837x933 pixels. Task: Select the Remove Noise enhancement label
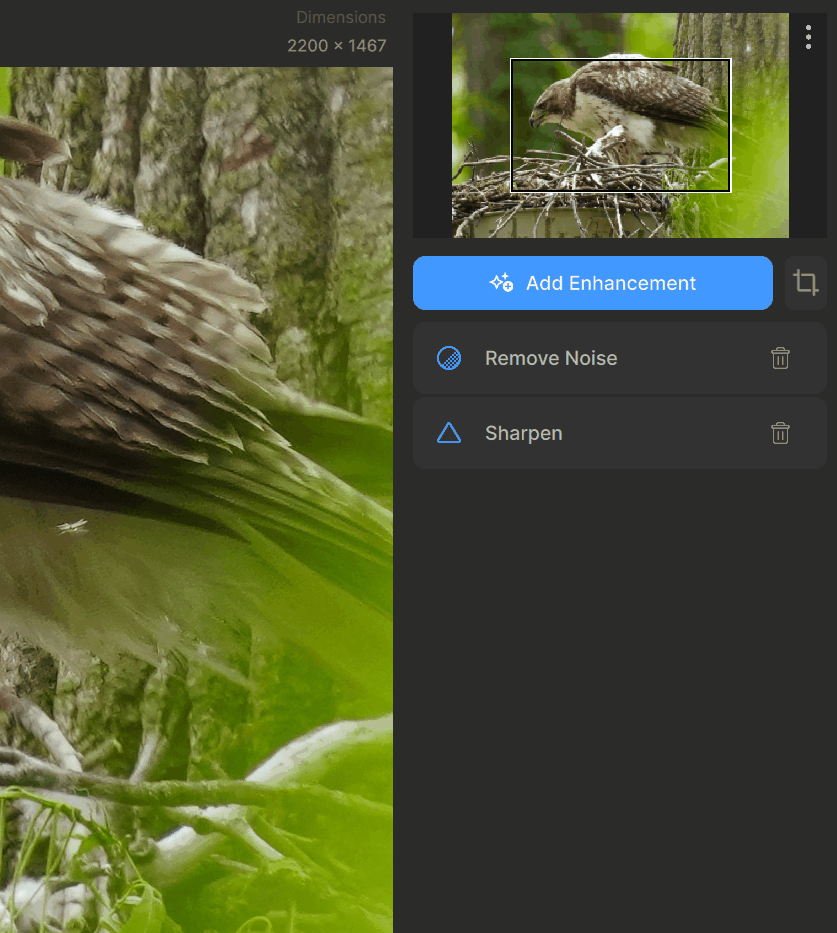pyautogui.click(x=551, y=358)
